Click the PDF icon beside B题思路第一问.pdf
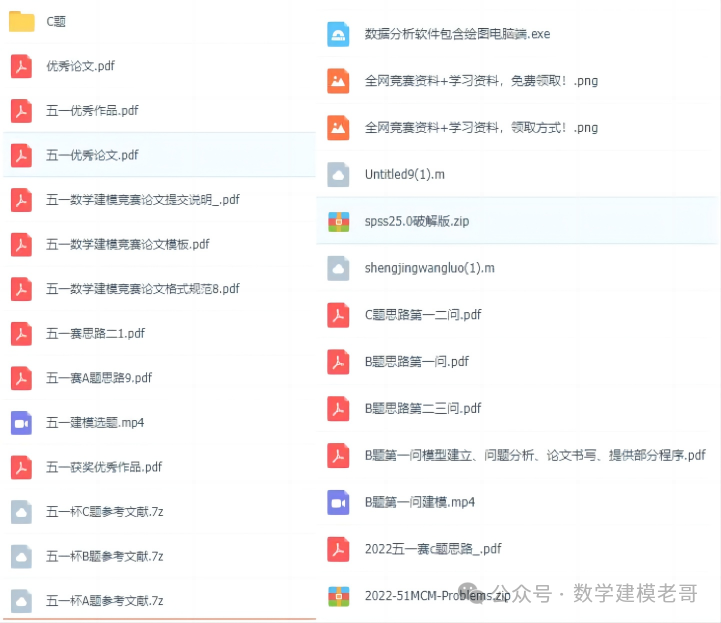721x623 pixels. pyautogui.click(x=338, y=362)
